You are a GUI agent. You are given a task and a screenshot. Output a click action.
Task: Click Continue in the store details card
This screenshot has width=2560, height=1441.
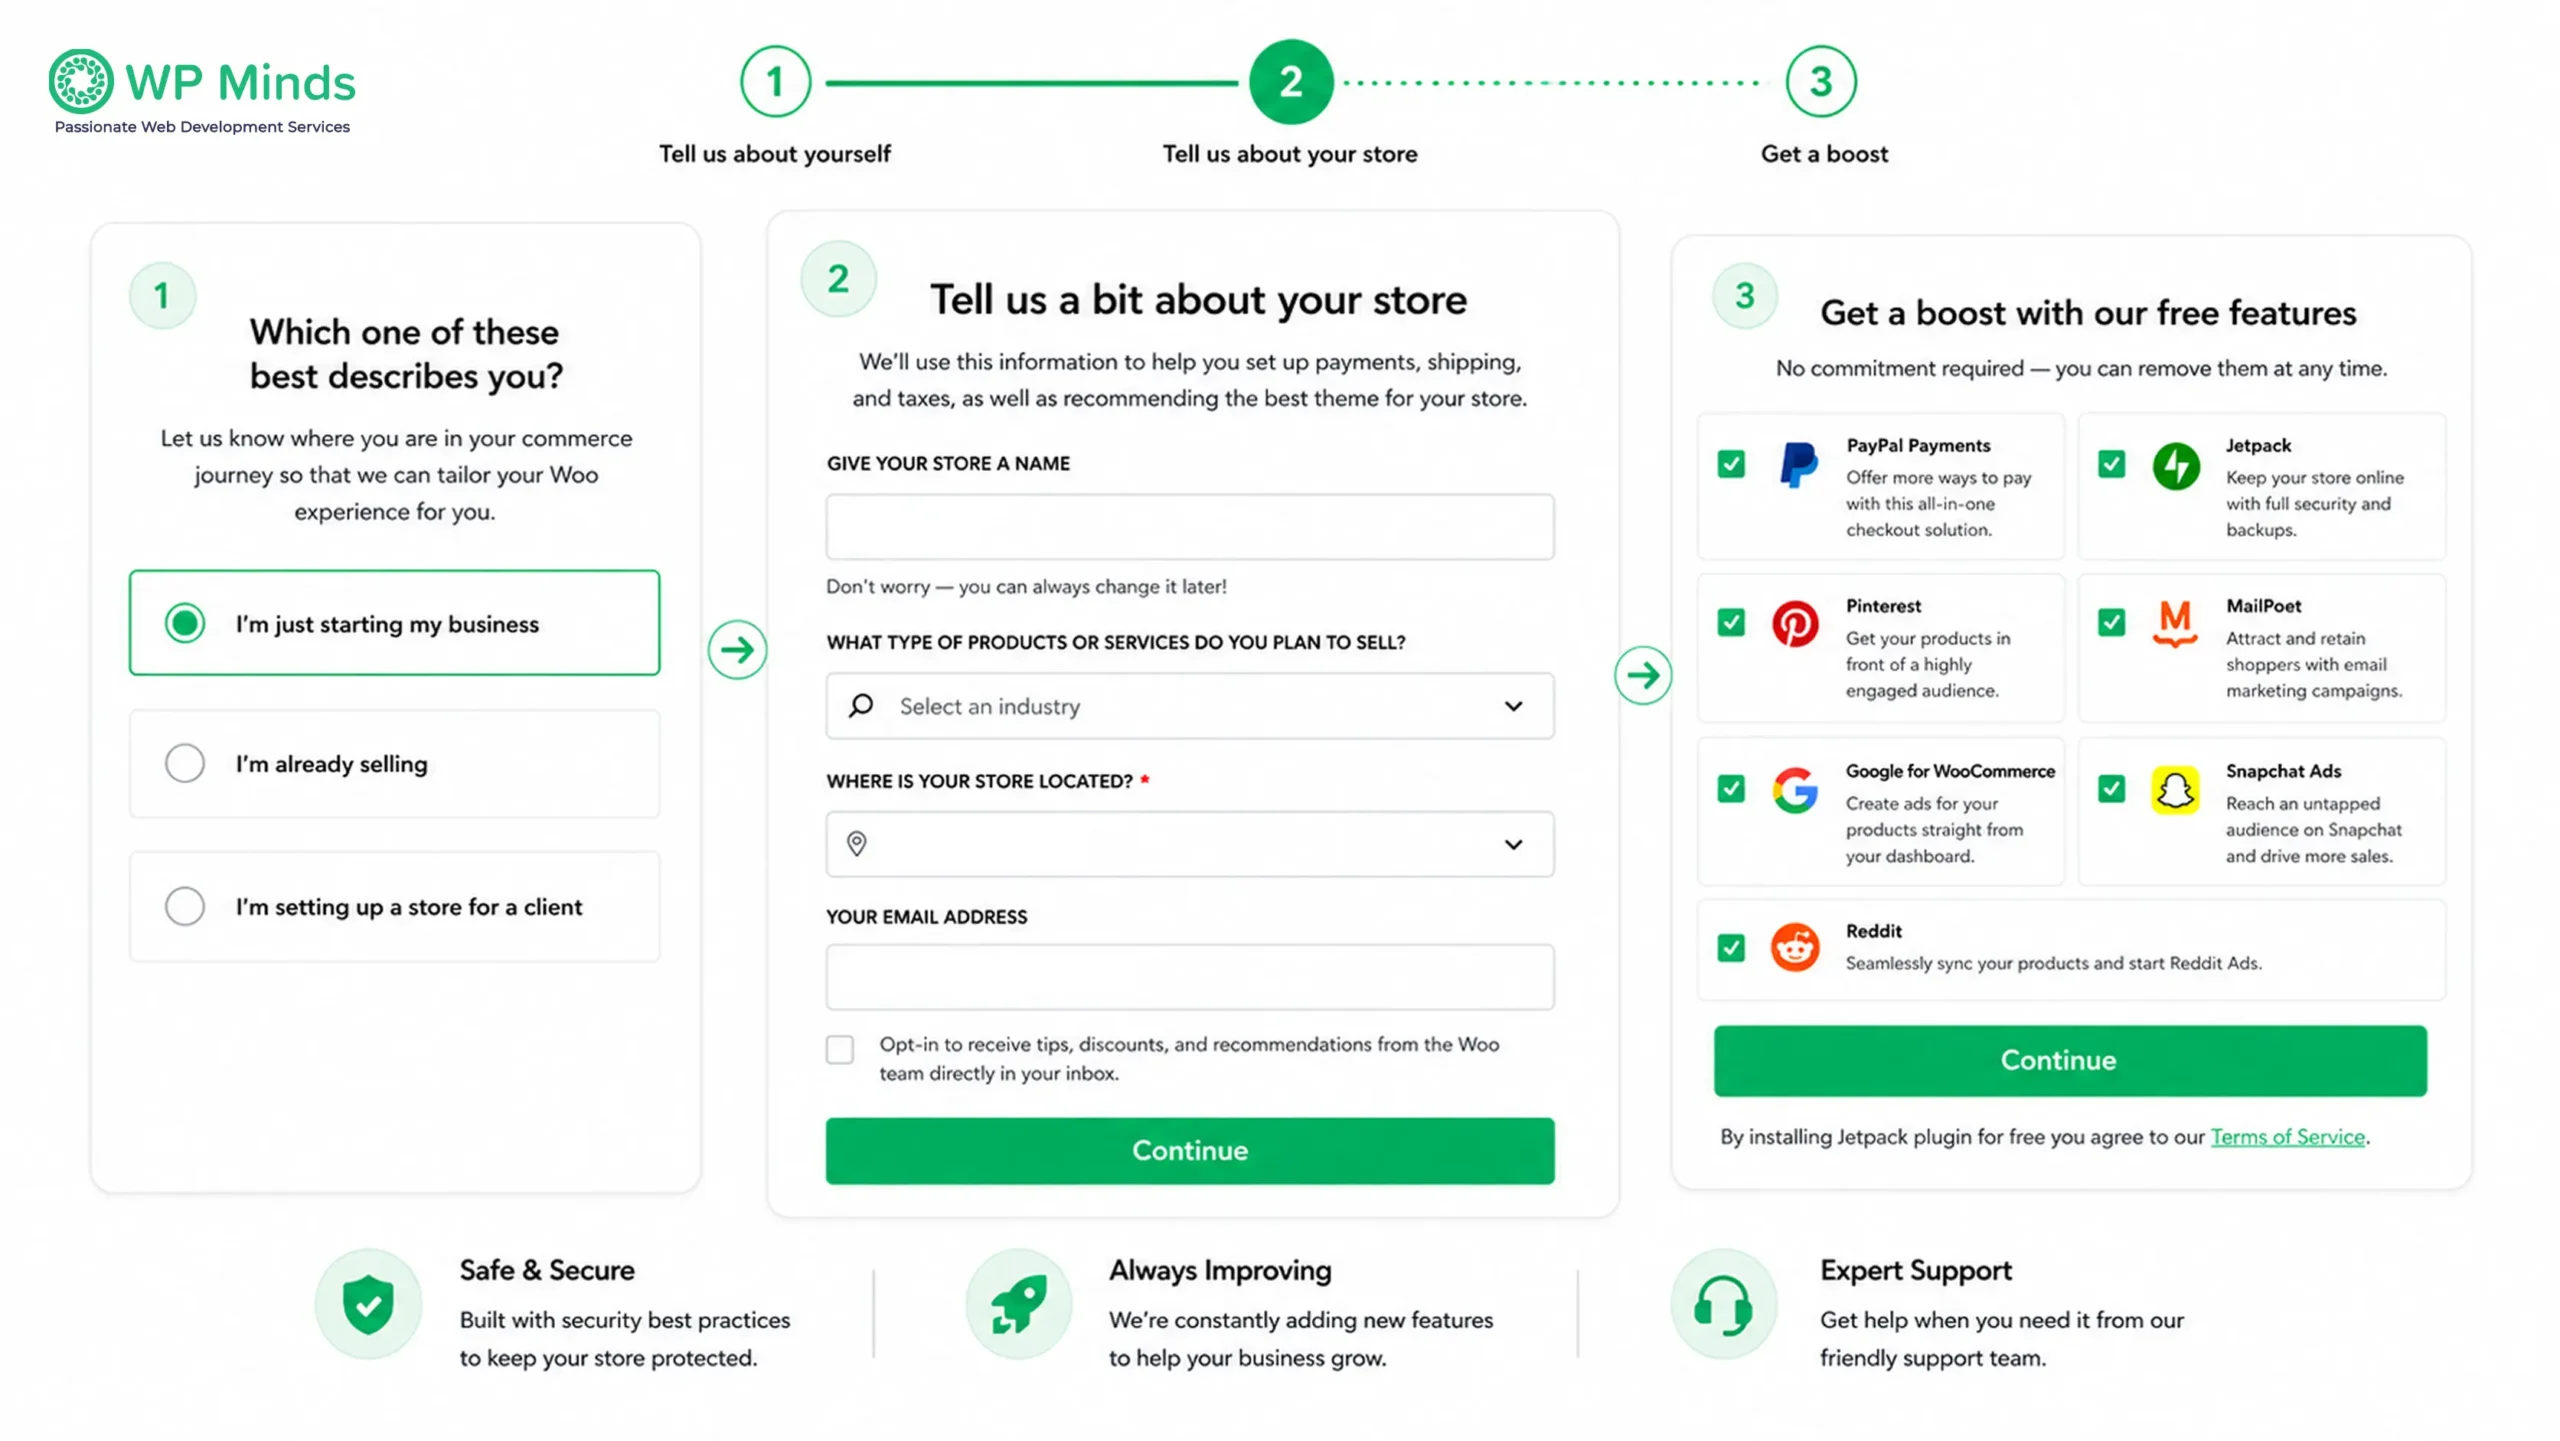pos(1190,1151)
